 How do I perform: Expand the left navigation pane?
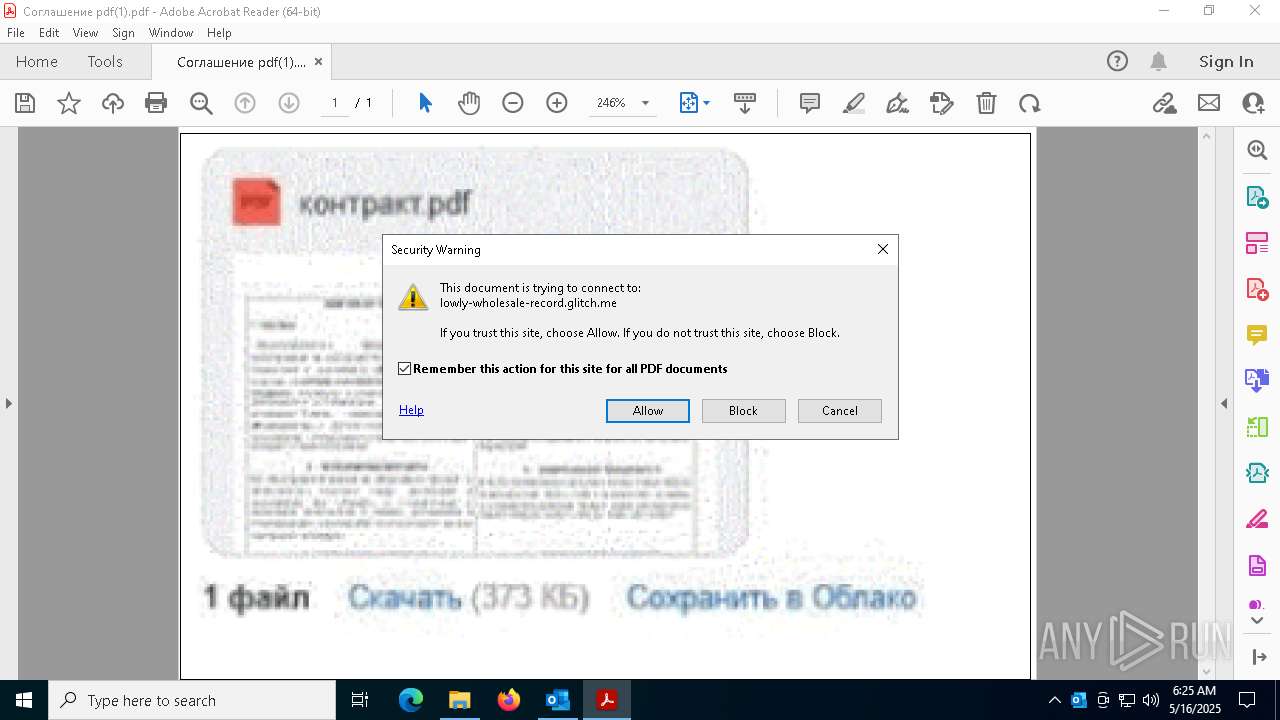coord(8,403)
